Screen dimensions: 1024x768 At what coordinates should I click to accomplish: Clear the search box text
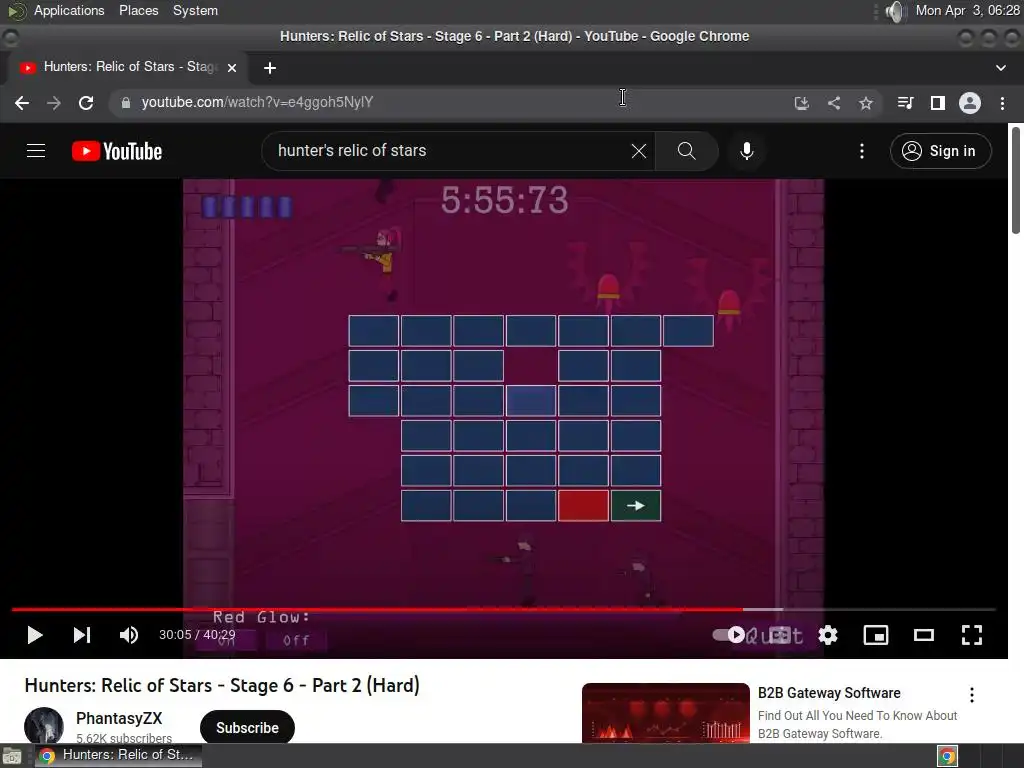(x=639, y=151)
